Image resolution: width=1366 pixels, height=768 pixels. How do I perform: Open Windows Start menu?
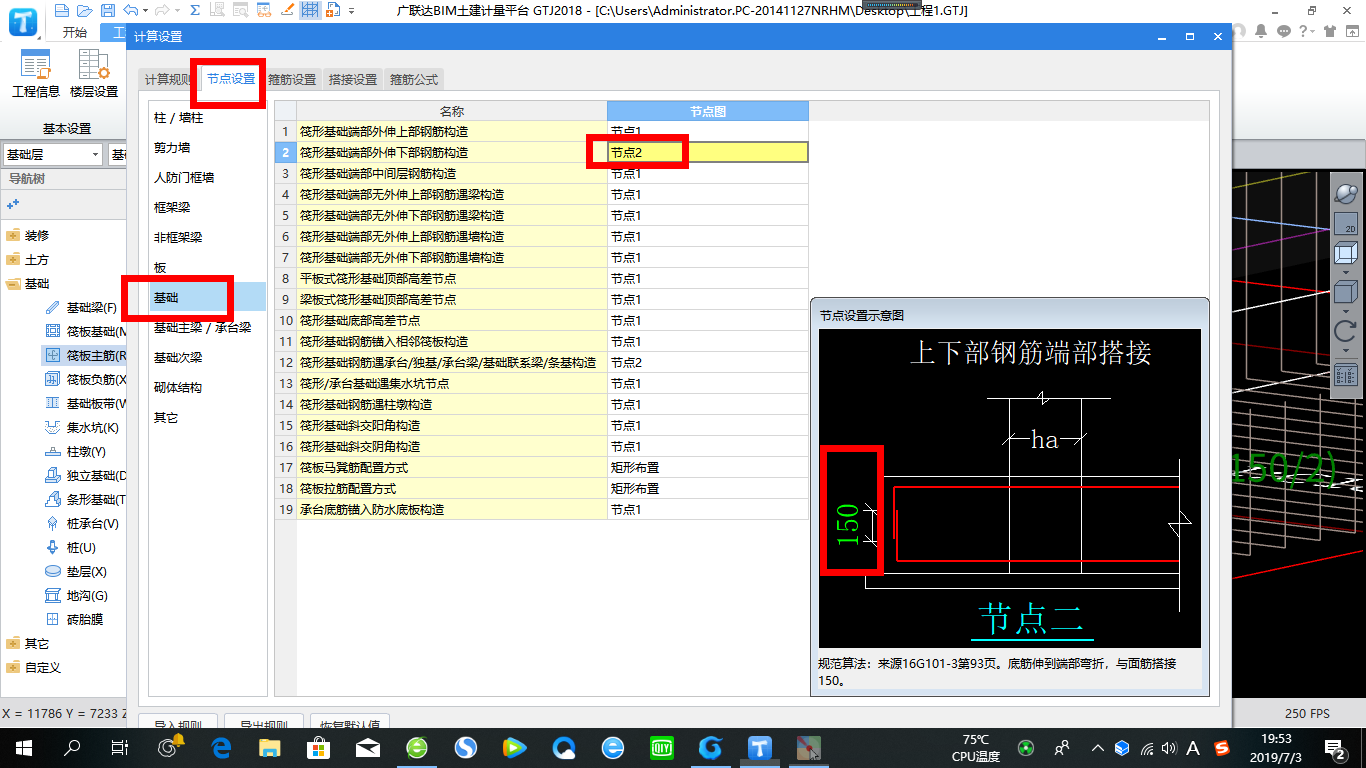[x=24, y=747]
